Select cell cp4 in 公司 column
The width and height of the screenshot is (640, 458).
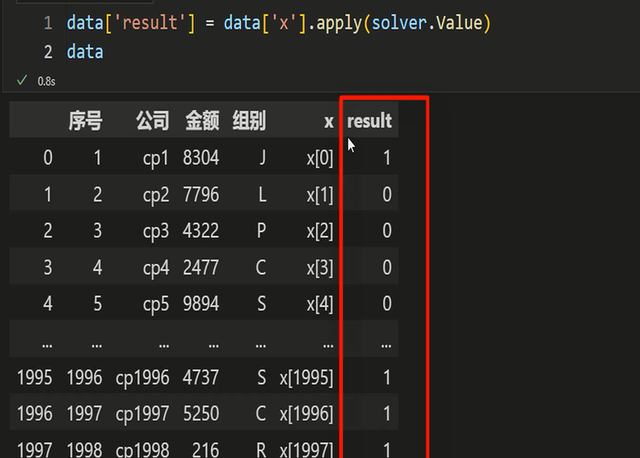[x=156, y=267]
